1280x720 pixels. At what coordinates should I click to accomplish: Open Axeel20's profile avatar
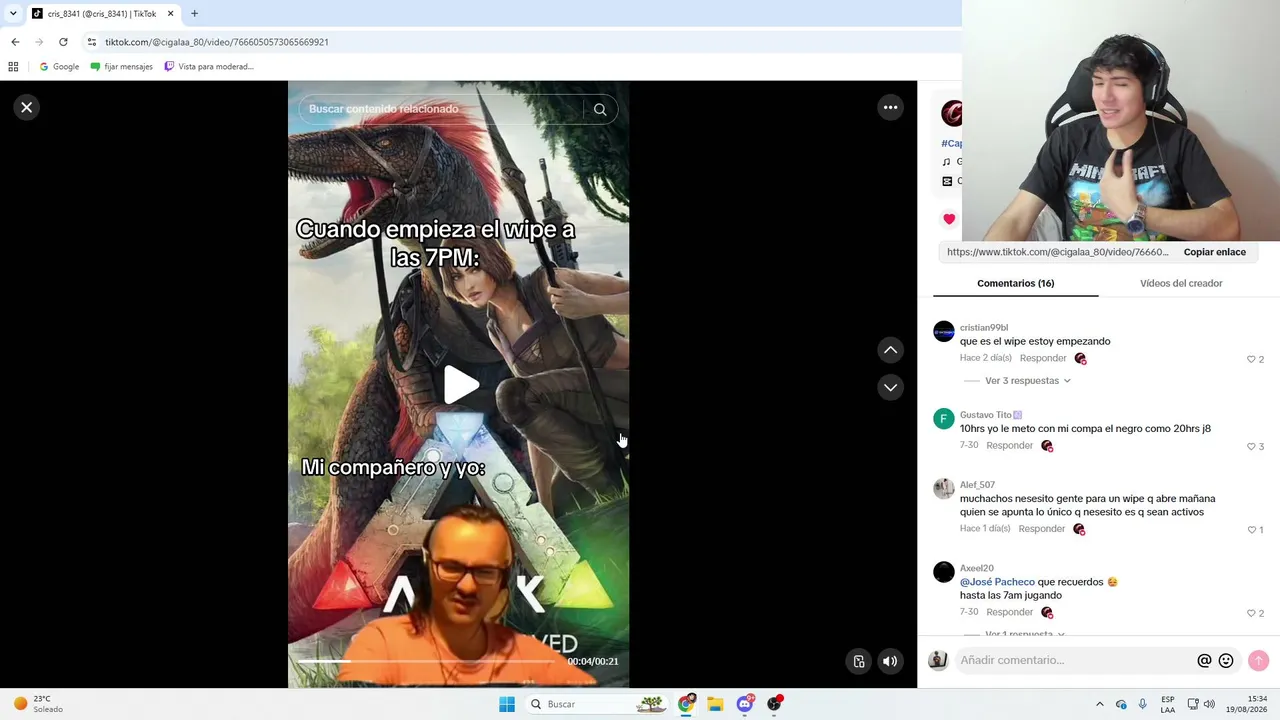(944, 572)
